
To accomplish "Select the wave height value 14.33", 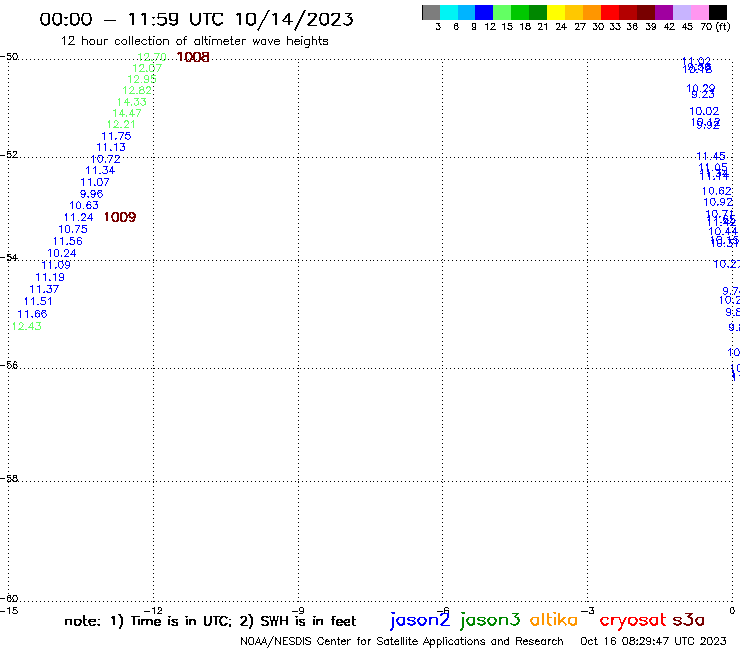I will tap(132, 102).
